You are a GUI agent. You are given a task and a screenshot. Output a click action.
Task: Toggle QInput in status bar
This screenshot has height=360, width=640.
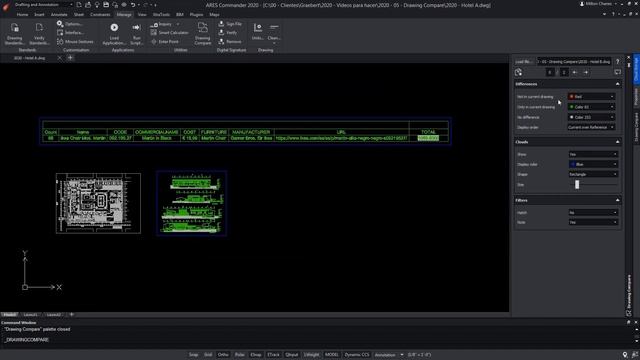291,355
